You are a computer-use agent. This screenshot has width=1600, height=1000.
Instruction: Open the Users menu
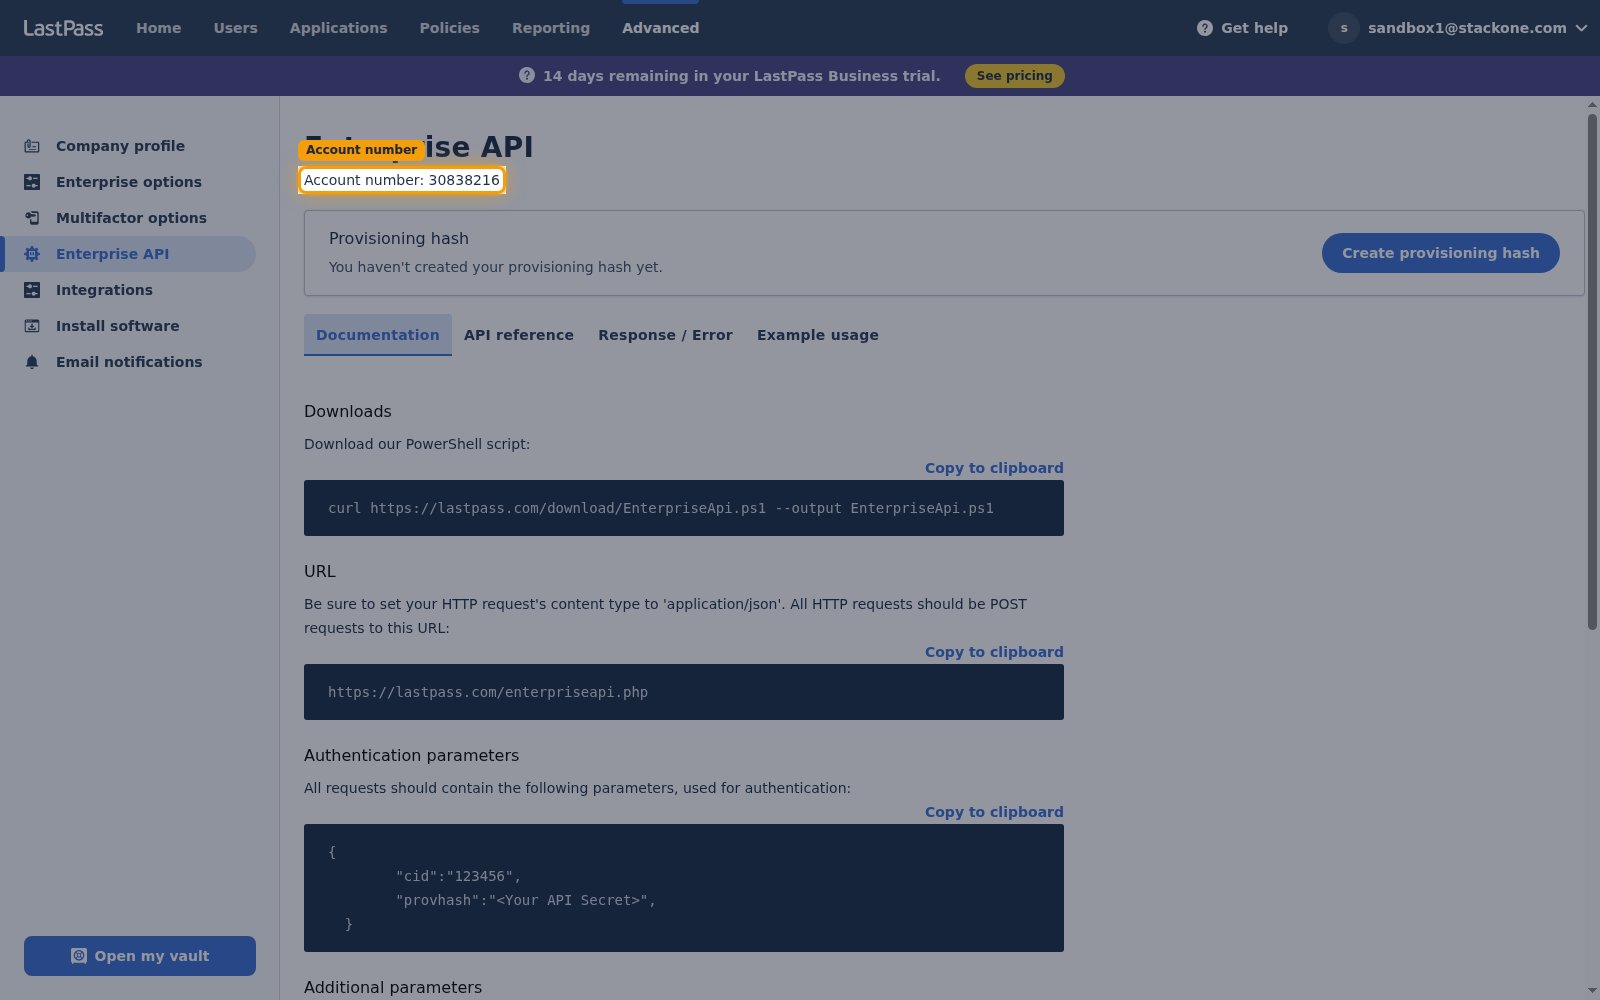tap(236, 28)
